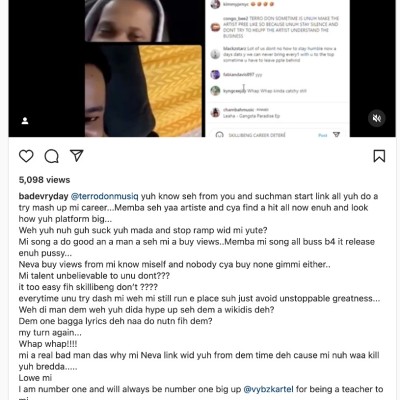Open the congo_bee2 commenter's lips avatar

coord(215,27)
